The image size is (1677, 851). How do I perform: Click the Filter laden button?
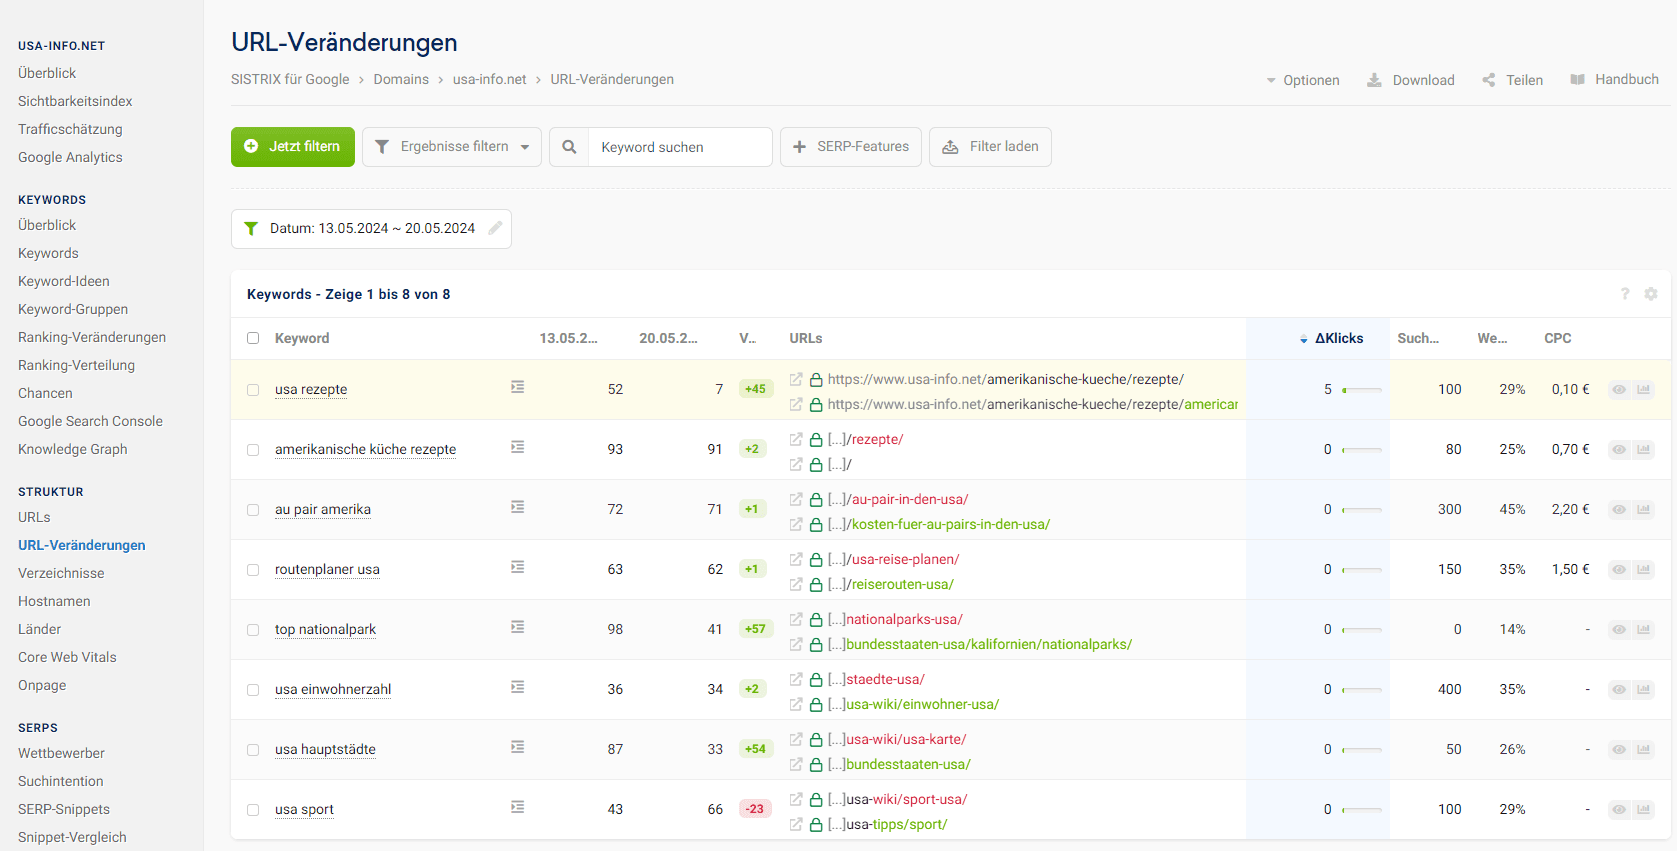pos(990,147)
